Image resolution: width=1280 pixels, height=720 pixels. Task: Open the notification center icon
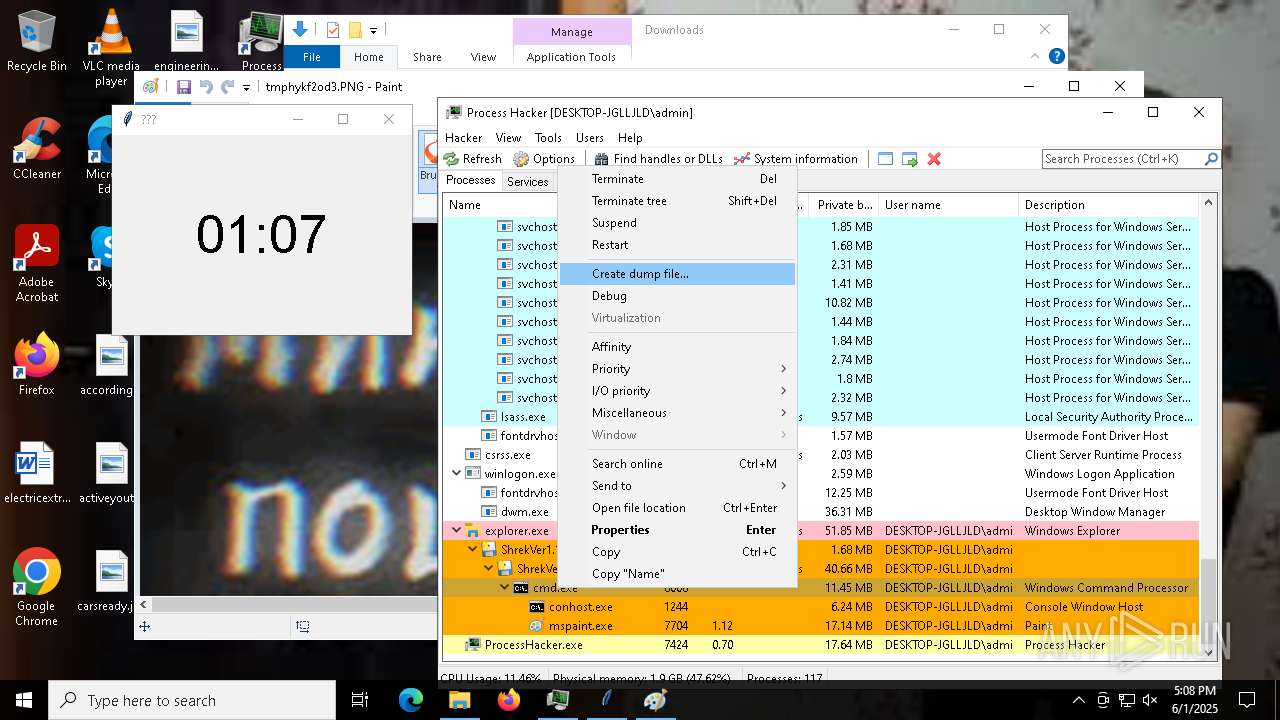coord(1247,700)
